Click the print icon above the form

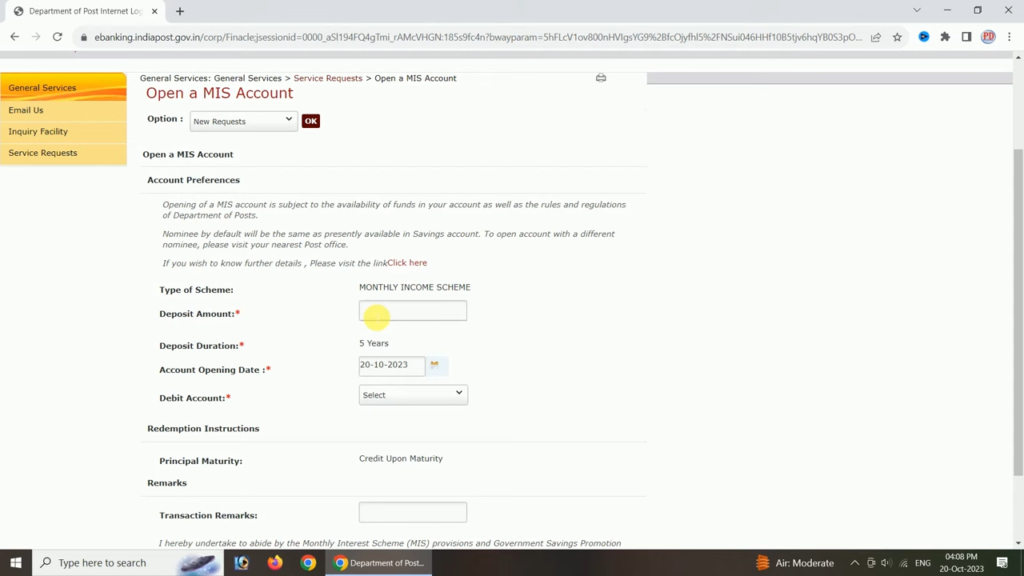[x=601, y=78]
